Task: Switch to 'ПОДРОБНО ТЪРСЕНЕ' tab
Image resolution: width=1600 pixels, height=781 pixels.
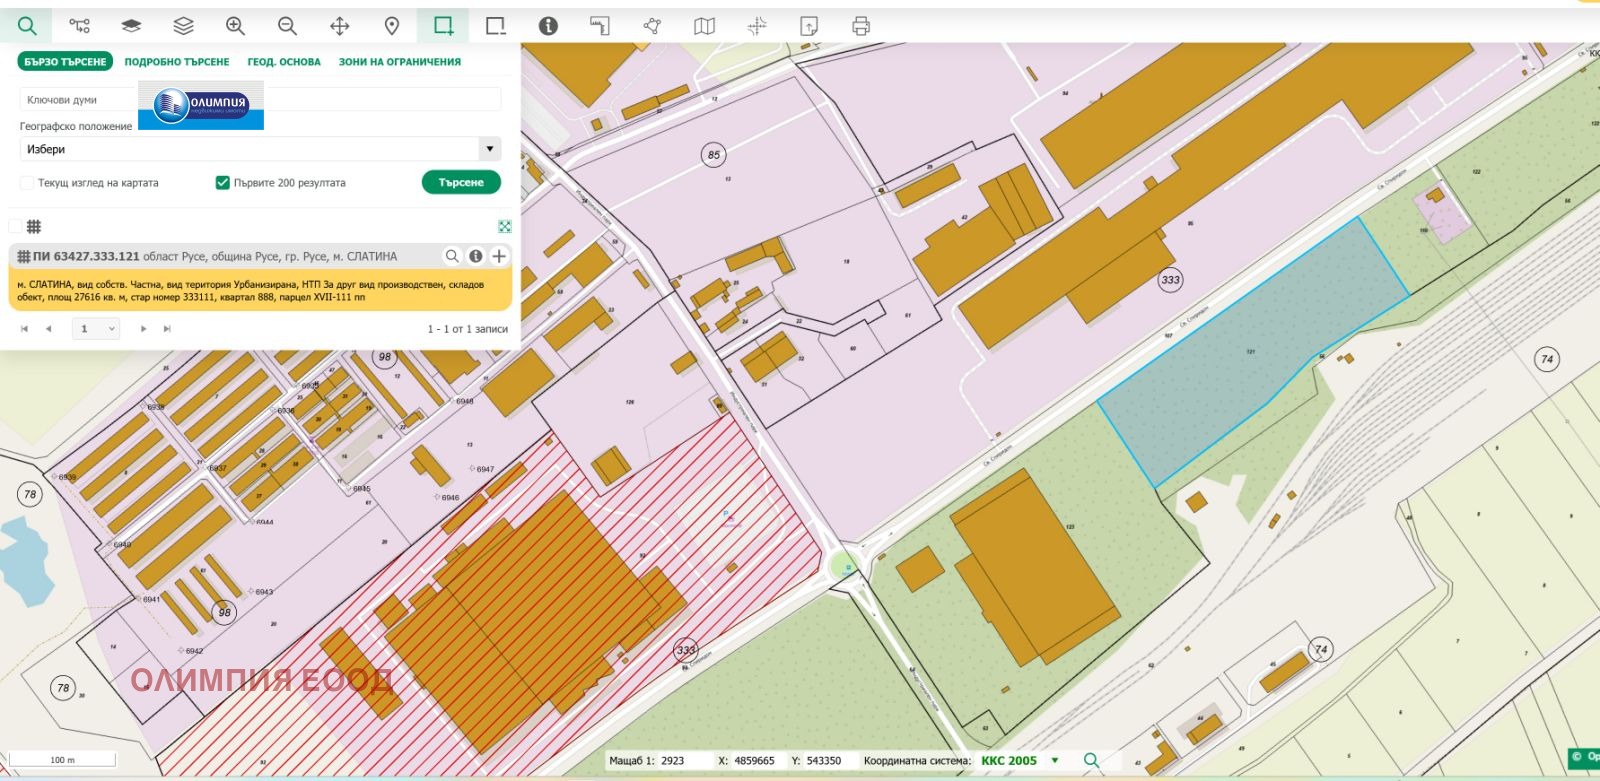Action: coord(177,62)
